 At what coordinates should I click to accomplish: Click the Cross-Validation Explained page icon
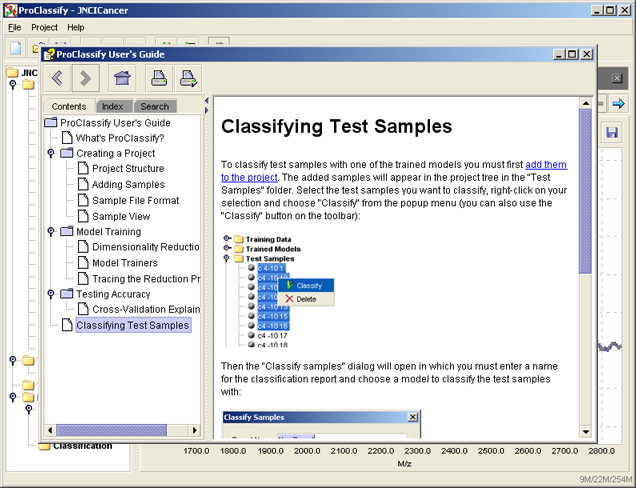(83, 309)
